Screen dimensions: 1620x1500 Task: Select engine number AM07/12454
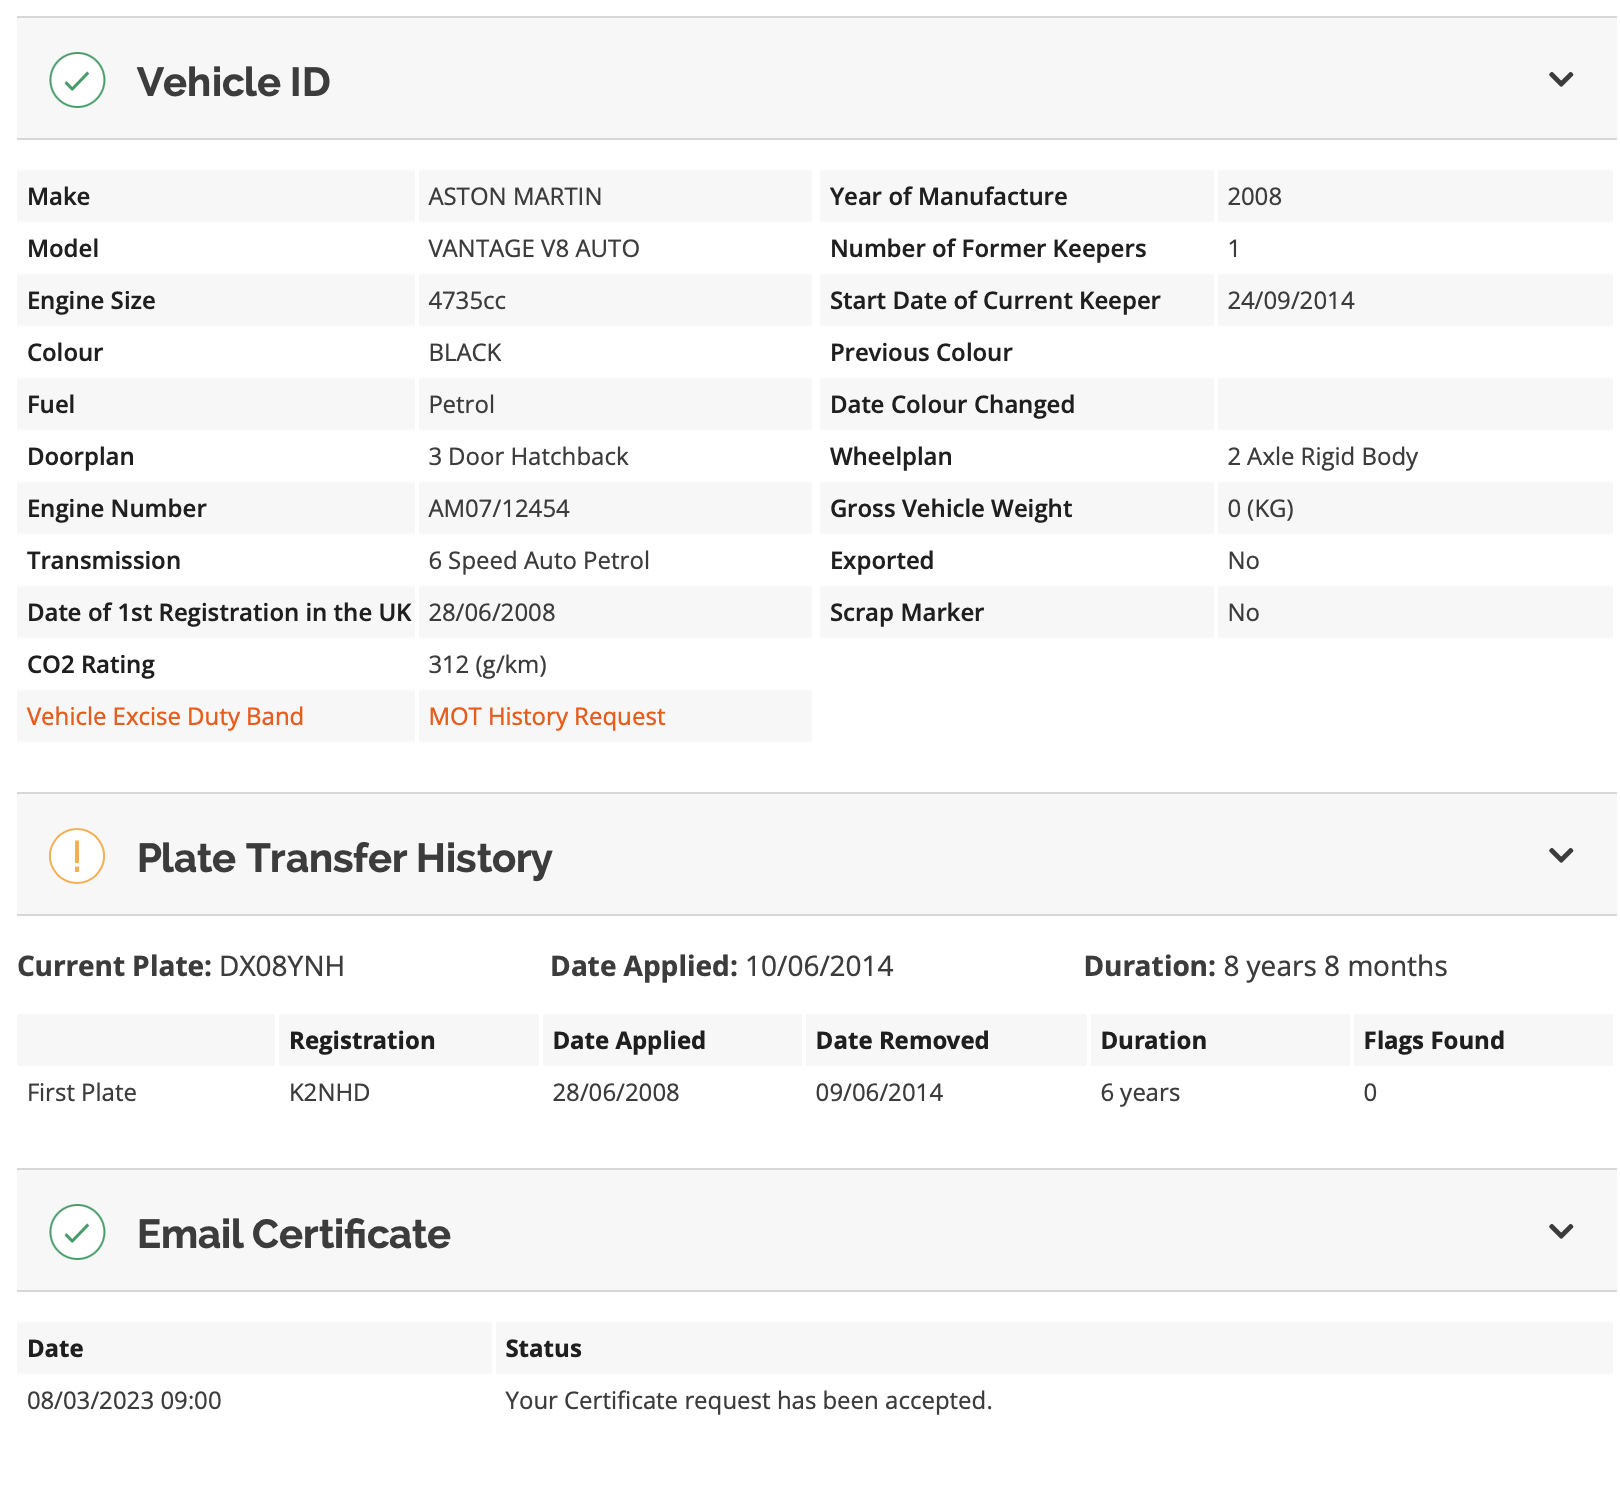tap(499, 508)
